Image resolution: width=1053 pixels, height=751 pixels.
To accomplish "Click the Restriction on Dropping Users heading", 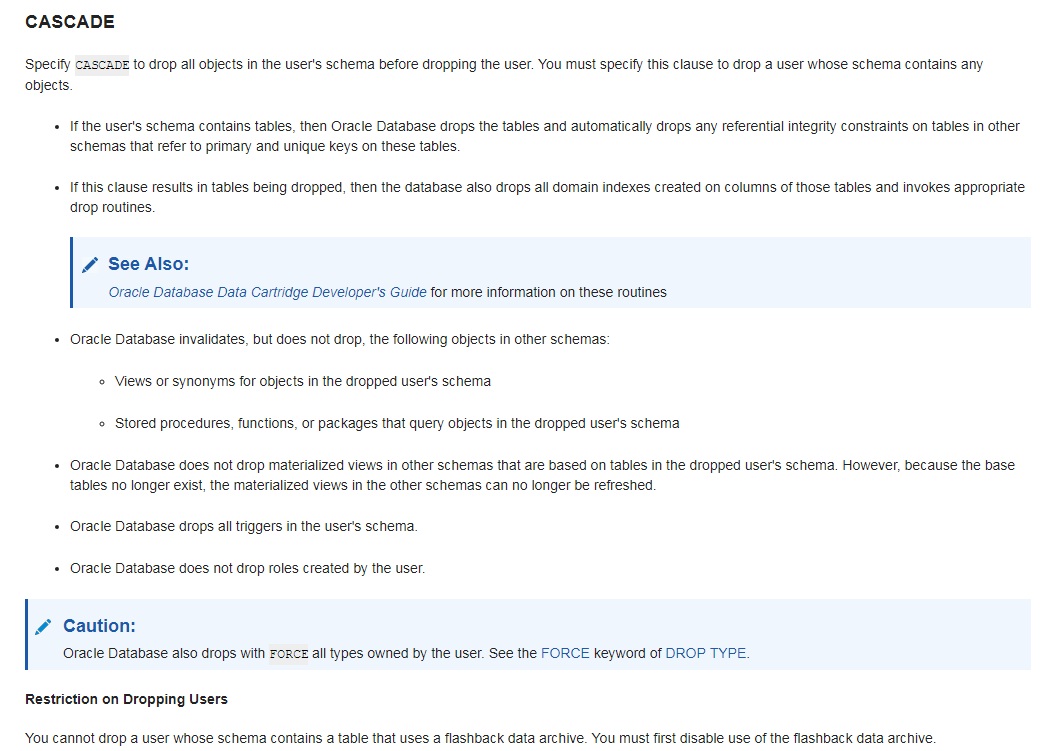I will coord(126,699).
